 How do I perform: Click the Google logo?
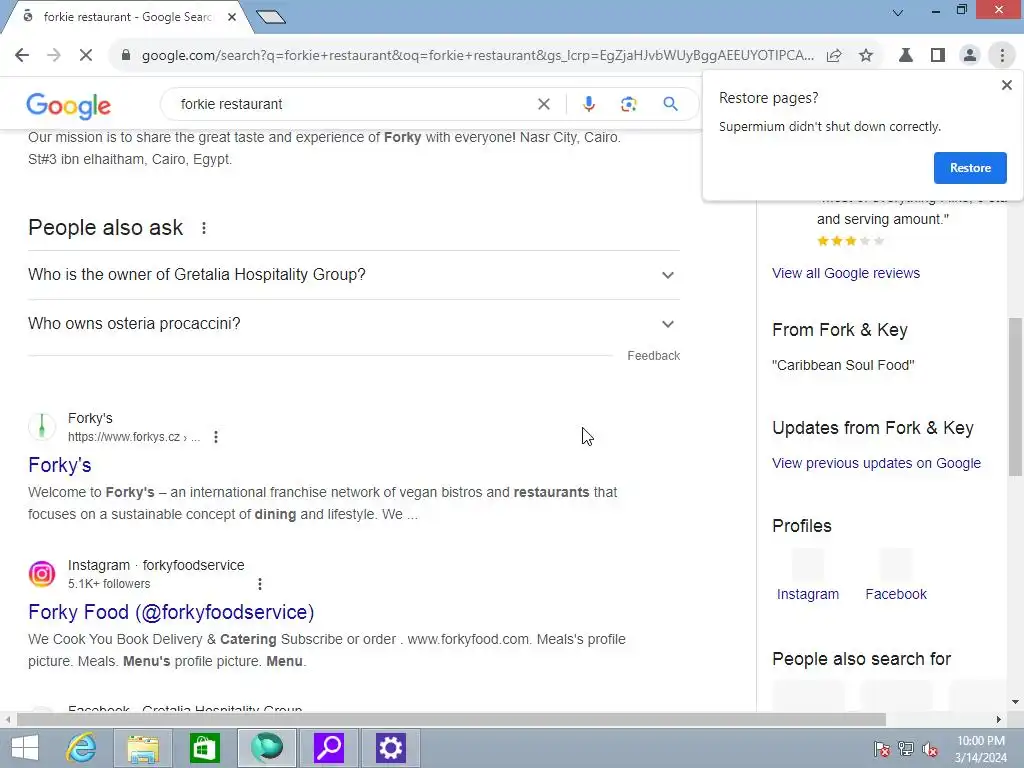click(x=69, y=105)
